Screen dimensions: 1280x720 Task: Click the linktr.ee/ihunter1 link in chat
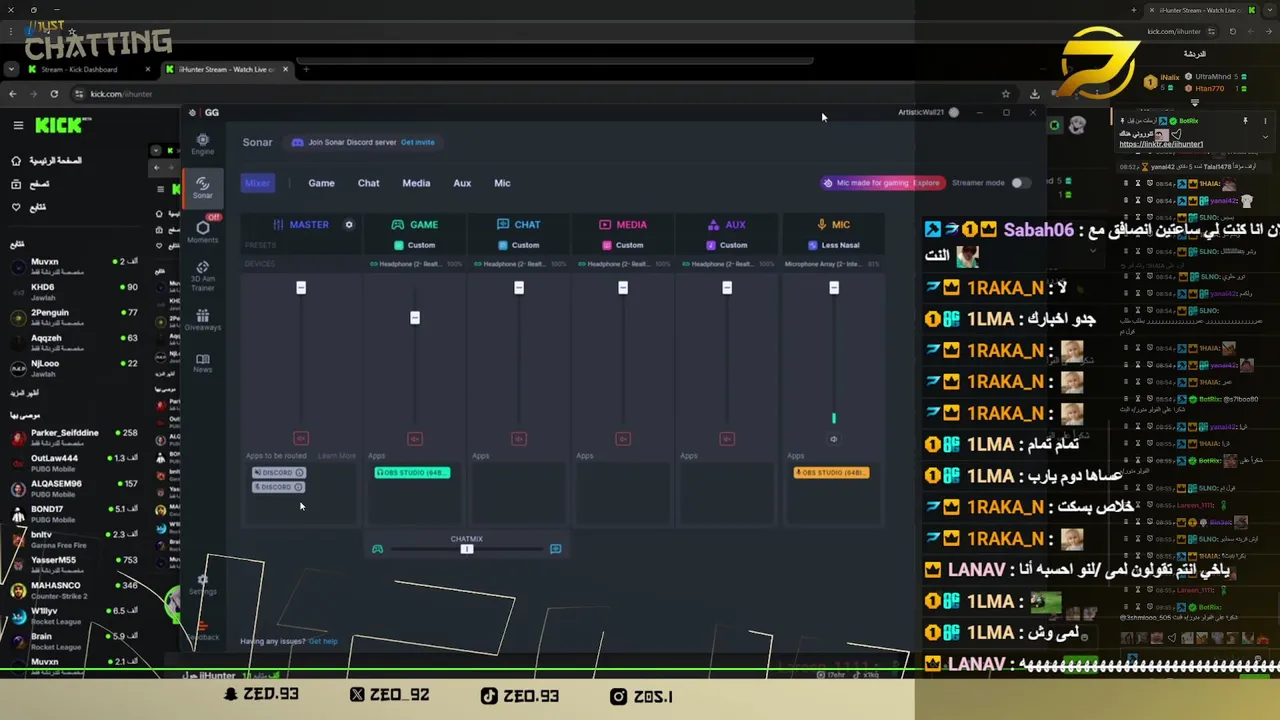(1161, 144)
